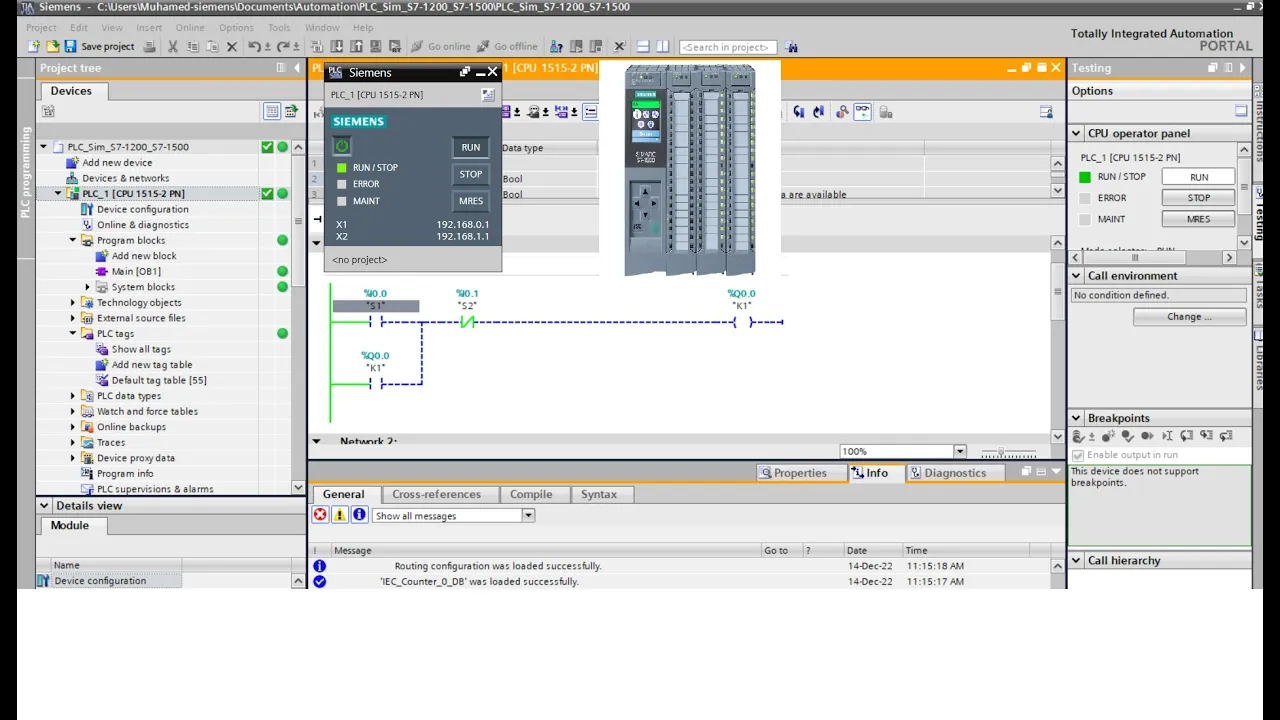Collapse the Program blocks folder

pos(73,240)
